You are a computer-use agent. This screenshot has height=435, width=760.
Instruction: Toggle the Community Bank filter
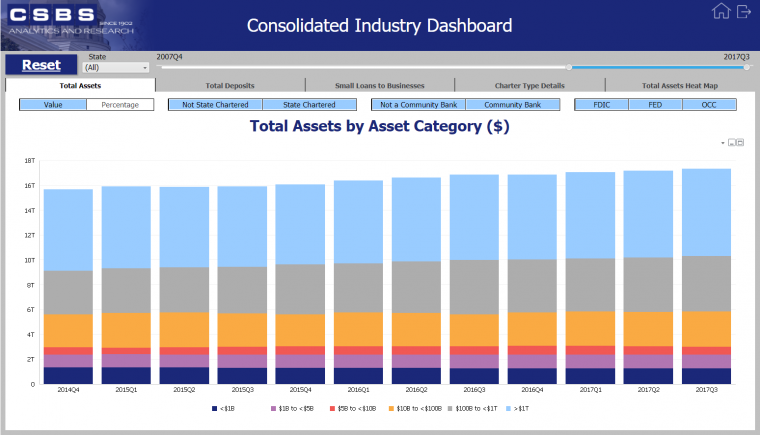click(x=512, y=105)
